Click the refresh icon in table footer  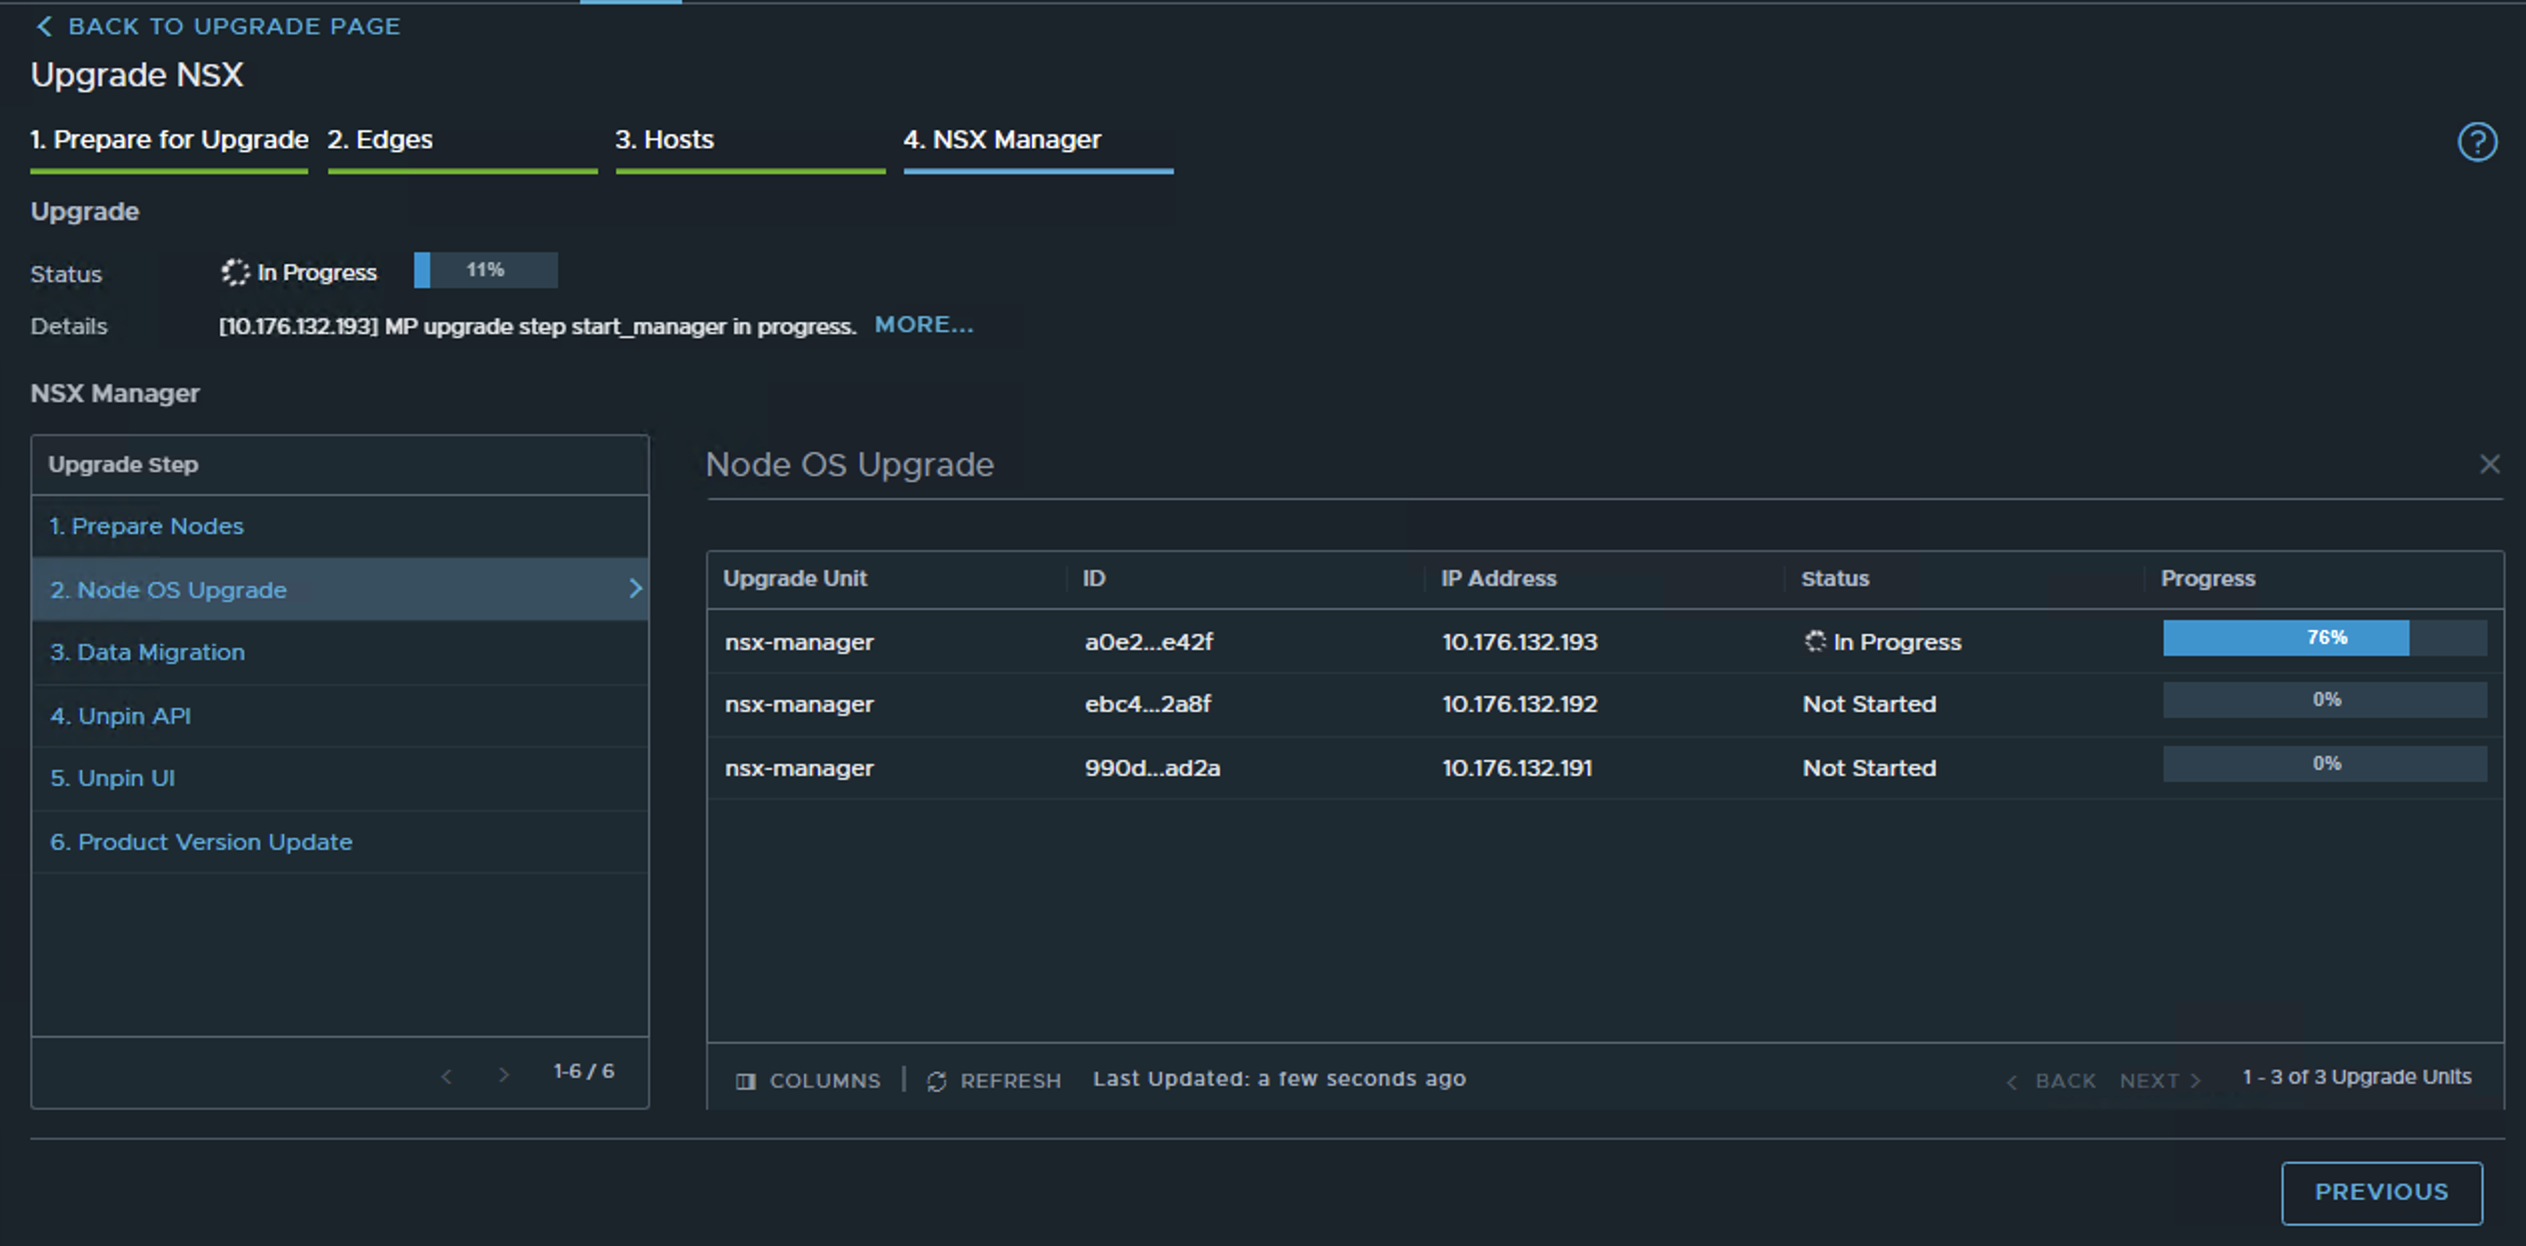tap(936, 1081)
